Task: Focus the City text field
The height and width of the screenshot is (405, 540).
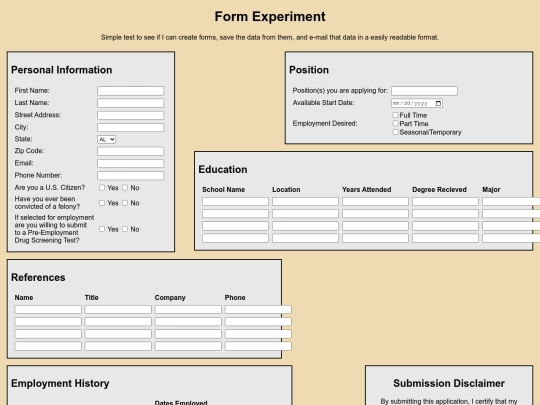Action: pos(131,127)
